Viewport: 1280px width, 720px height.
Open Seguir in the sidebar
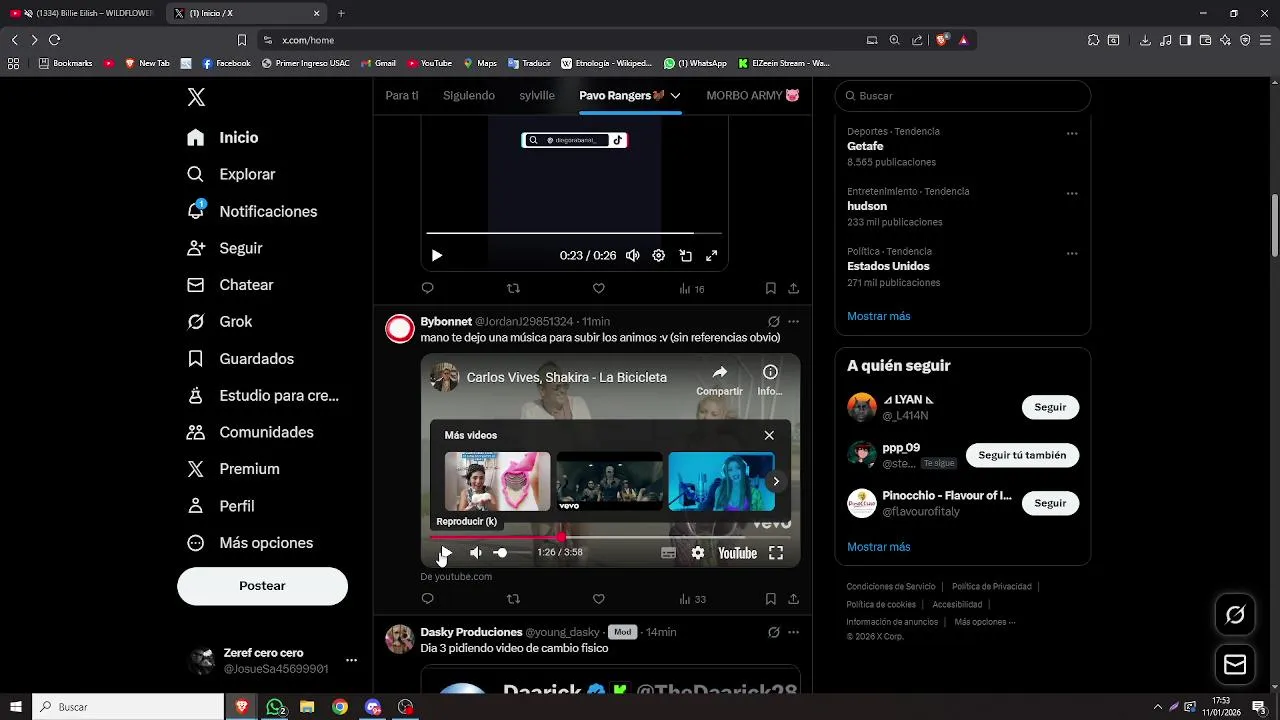(225, 248)
